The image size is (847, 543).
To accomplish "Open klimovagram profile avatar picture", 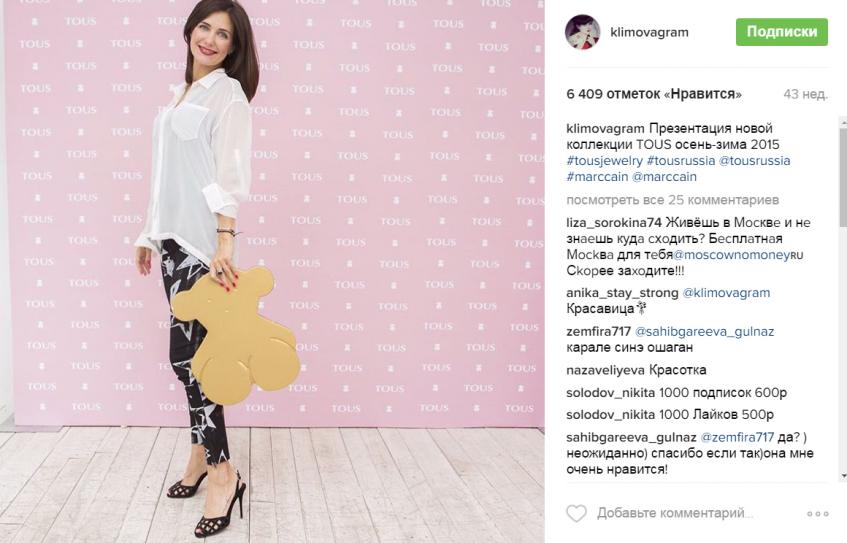I will pyautogui.click(x=582, y=32).
